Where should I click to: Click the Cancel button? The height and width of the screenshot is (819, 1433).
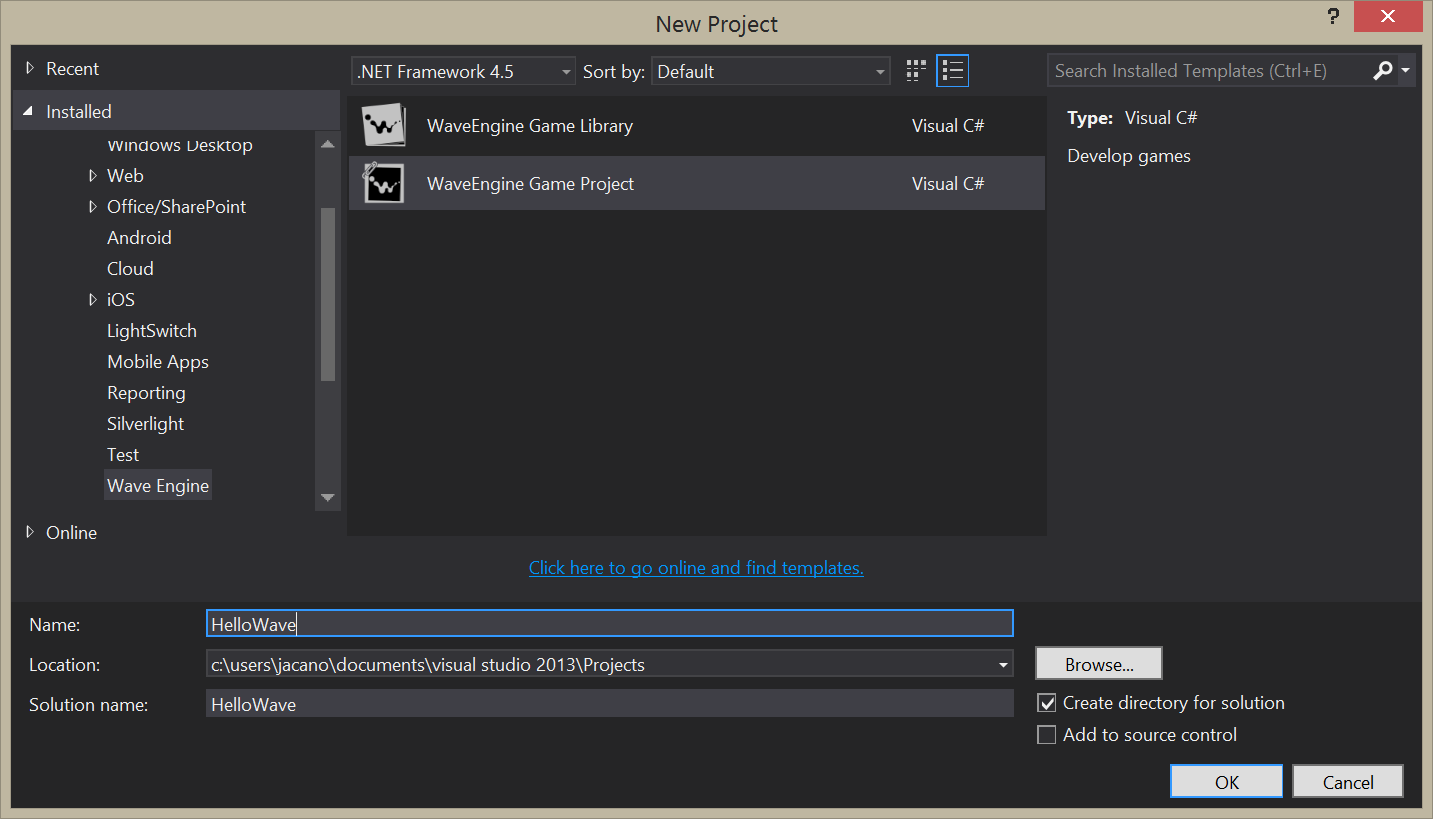point(1348,782)
